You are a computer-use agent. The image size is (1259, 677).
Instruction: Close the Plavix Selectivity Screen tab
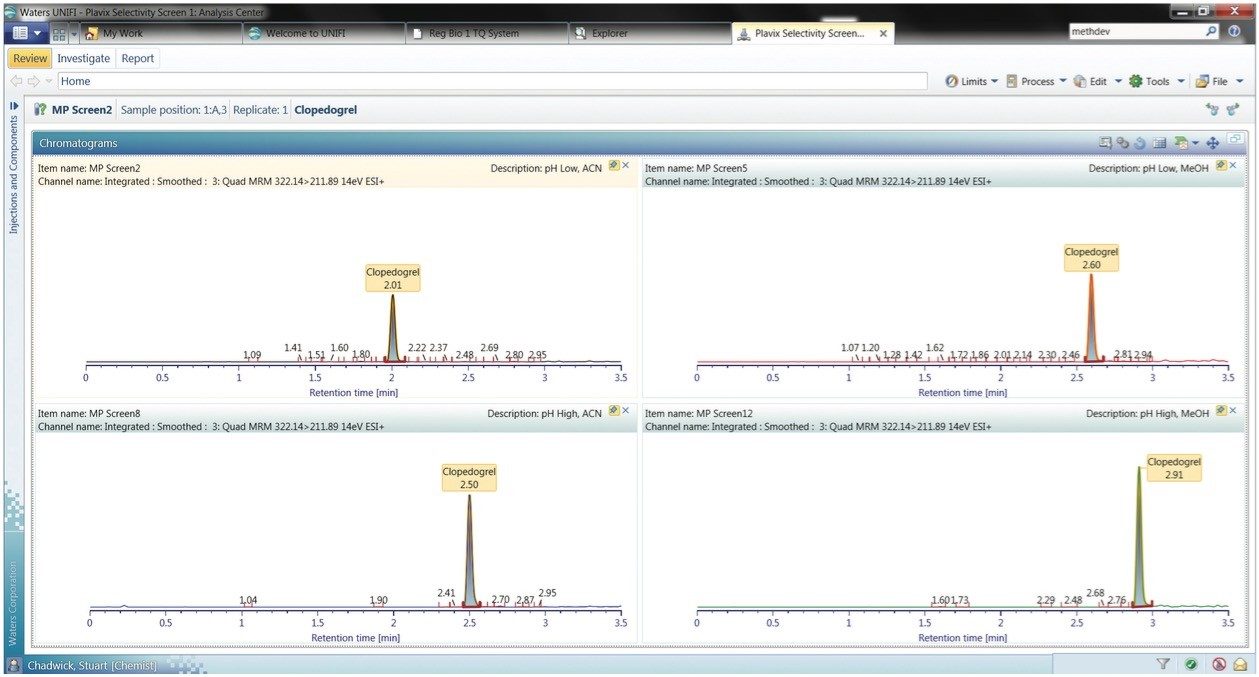coord(883,33)
